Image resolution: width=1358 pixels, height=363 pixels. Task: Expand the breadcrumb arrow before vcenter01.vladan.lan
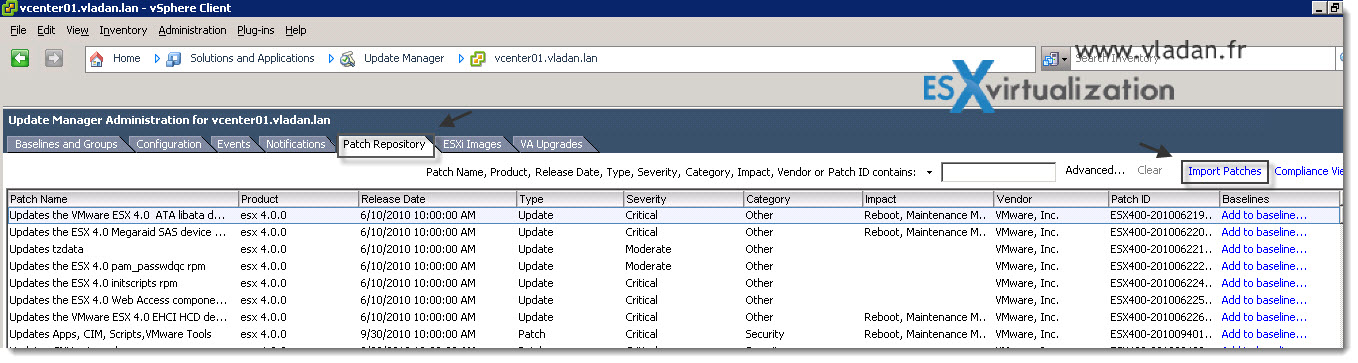coord(461,59)
